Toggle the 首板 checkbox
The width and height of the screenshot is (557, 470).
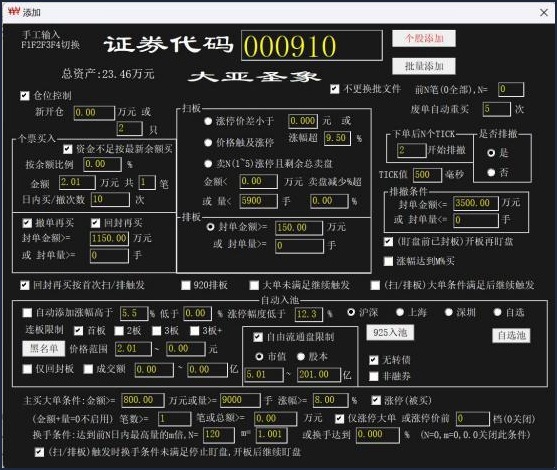79,331
